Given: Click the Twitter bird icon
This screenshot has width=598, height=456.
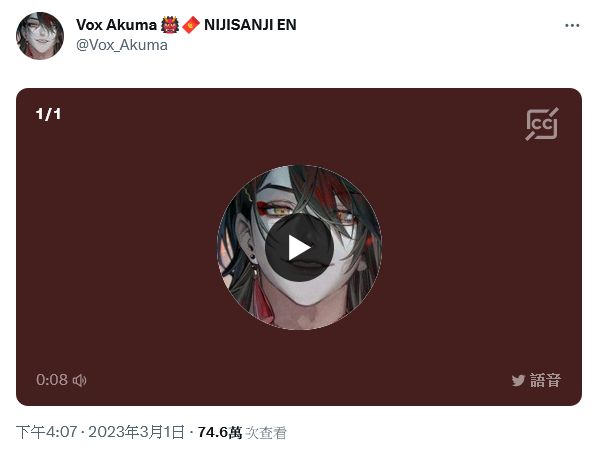Looking at the screenshot, I should tap(518, 380).
